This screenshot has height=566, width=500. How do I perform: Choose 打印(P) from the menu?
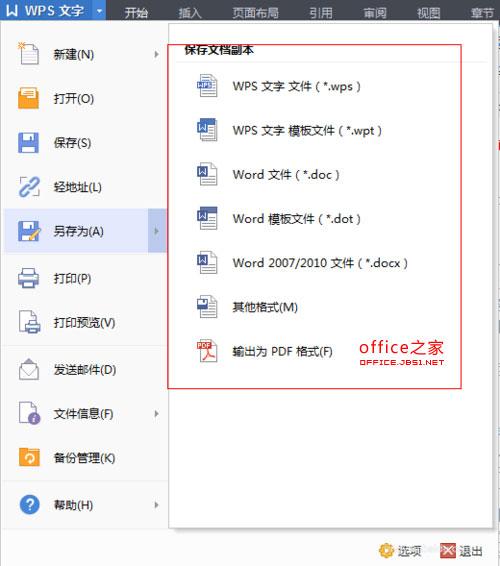point(85,278)
